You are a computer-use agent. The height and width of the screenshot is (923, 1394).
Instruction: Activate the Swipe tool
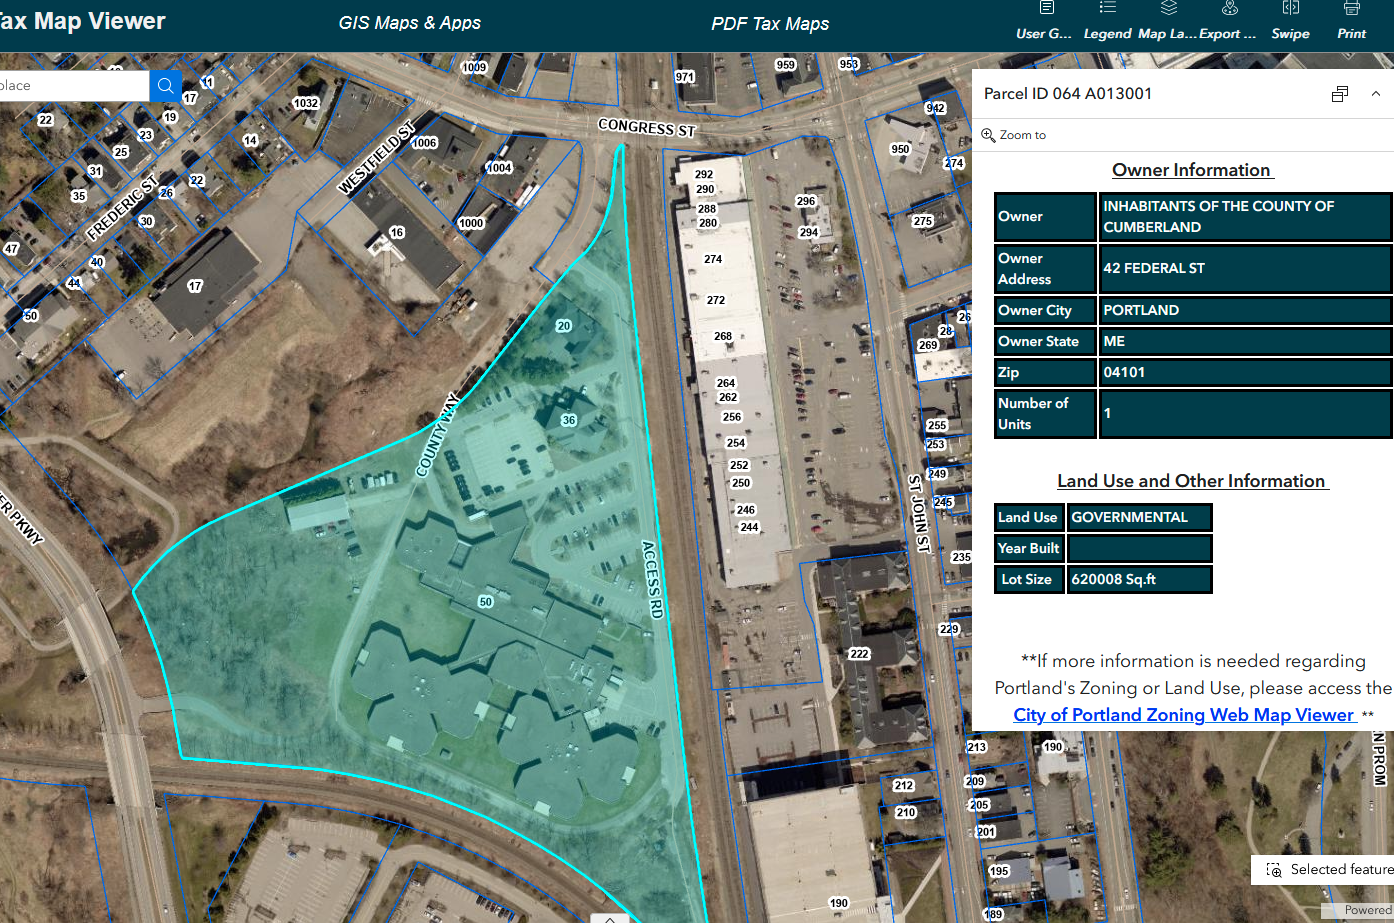(x=1290, y=21)
